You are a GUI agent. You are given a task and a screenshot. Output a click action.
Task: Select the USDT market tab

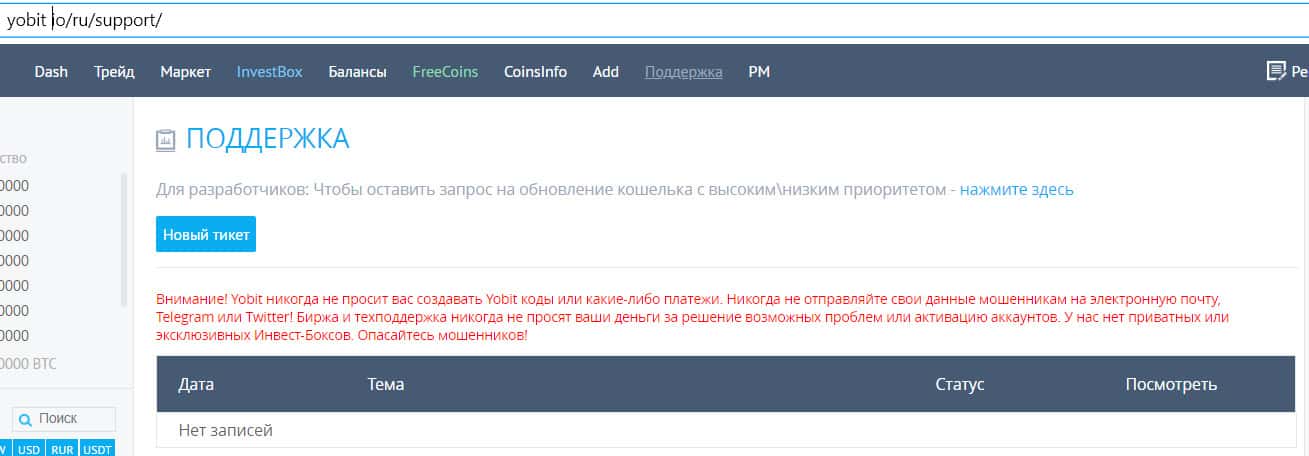pyautogui.click(x=97, y=450)
